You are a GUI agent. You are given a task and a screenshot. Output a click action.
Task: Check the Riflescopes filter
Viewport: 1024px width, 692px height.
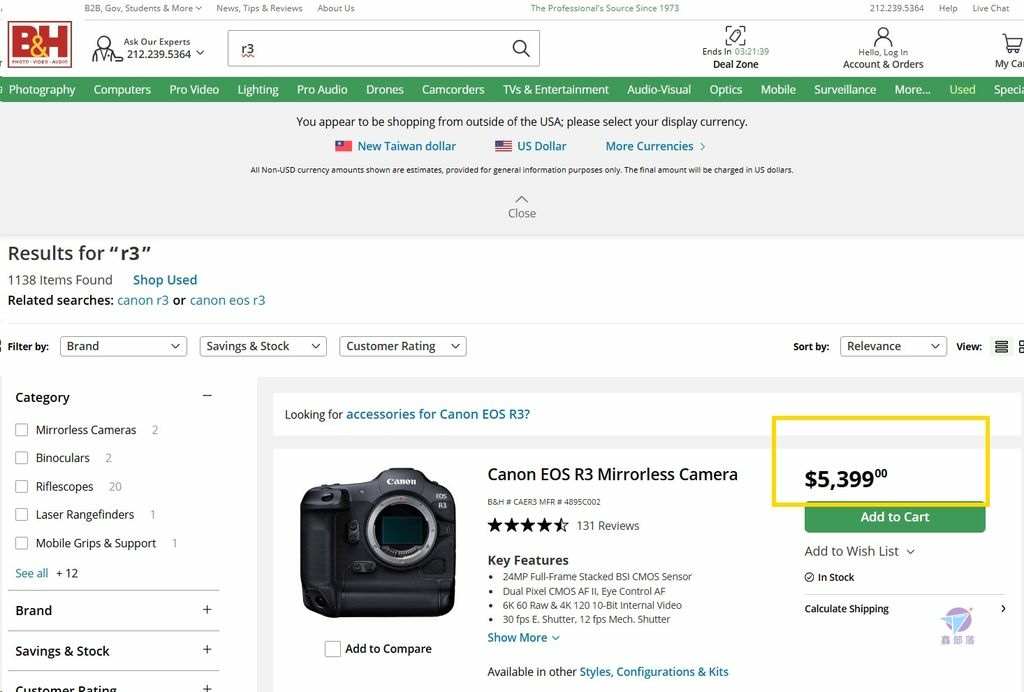coord(22,486)
